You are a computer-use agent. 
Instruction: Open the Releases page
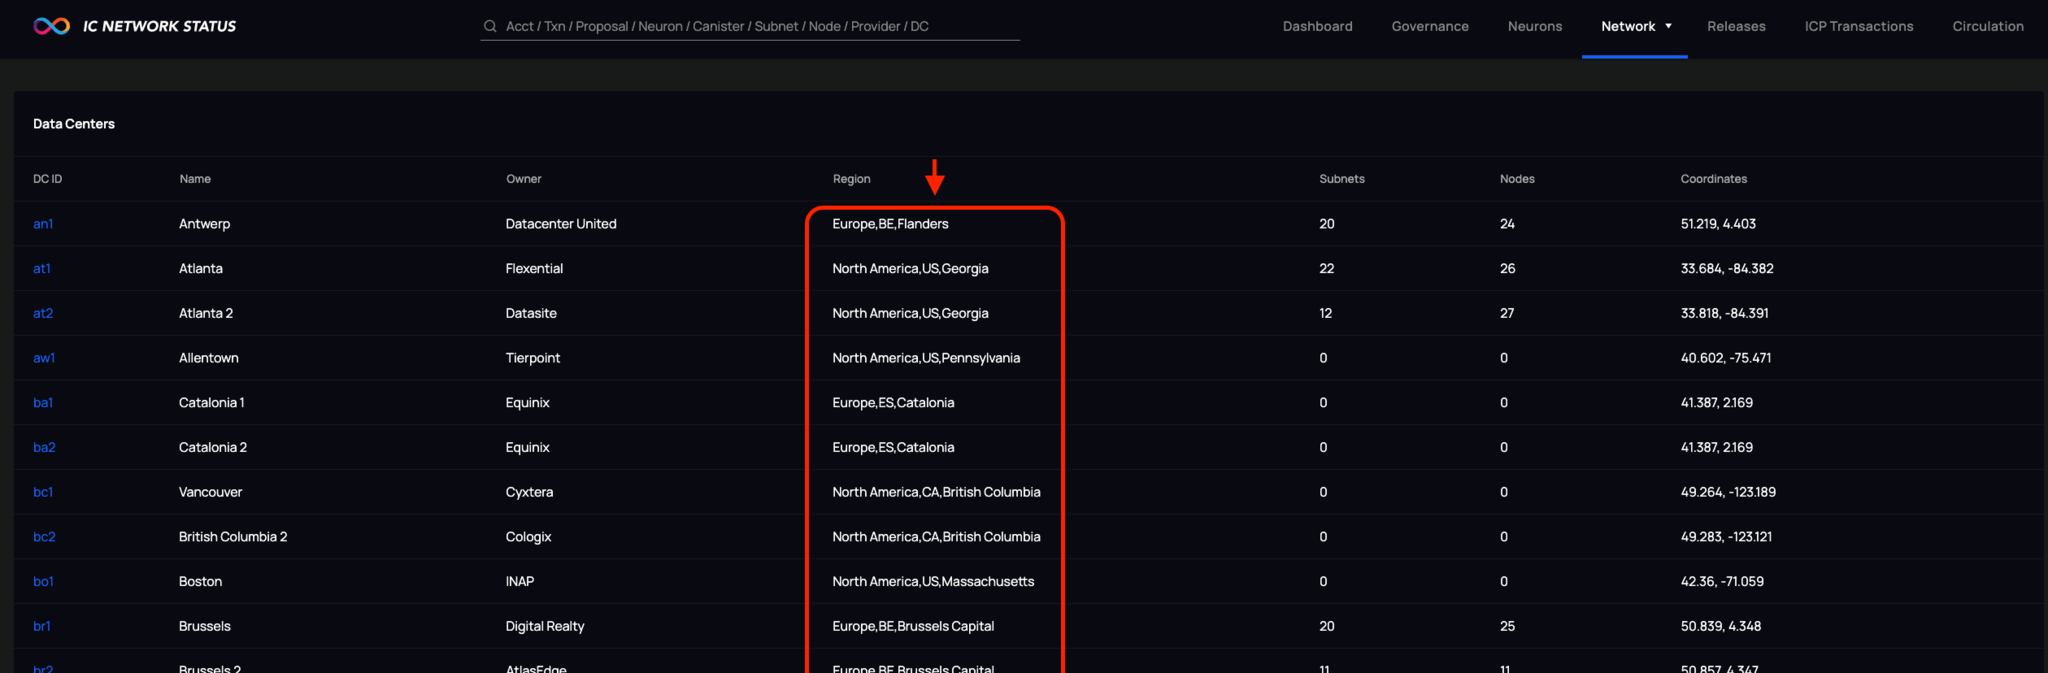click(x=1735, y=26)
